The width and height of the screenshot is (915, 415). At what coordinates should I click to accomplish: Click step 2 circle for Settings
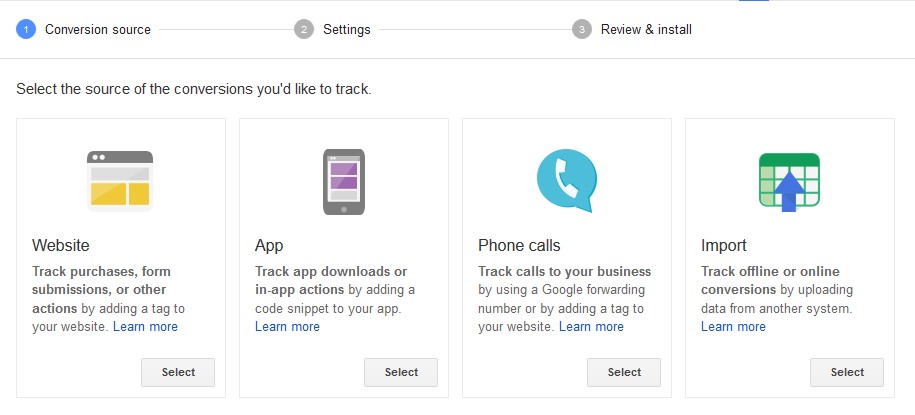point(304,29)
